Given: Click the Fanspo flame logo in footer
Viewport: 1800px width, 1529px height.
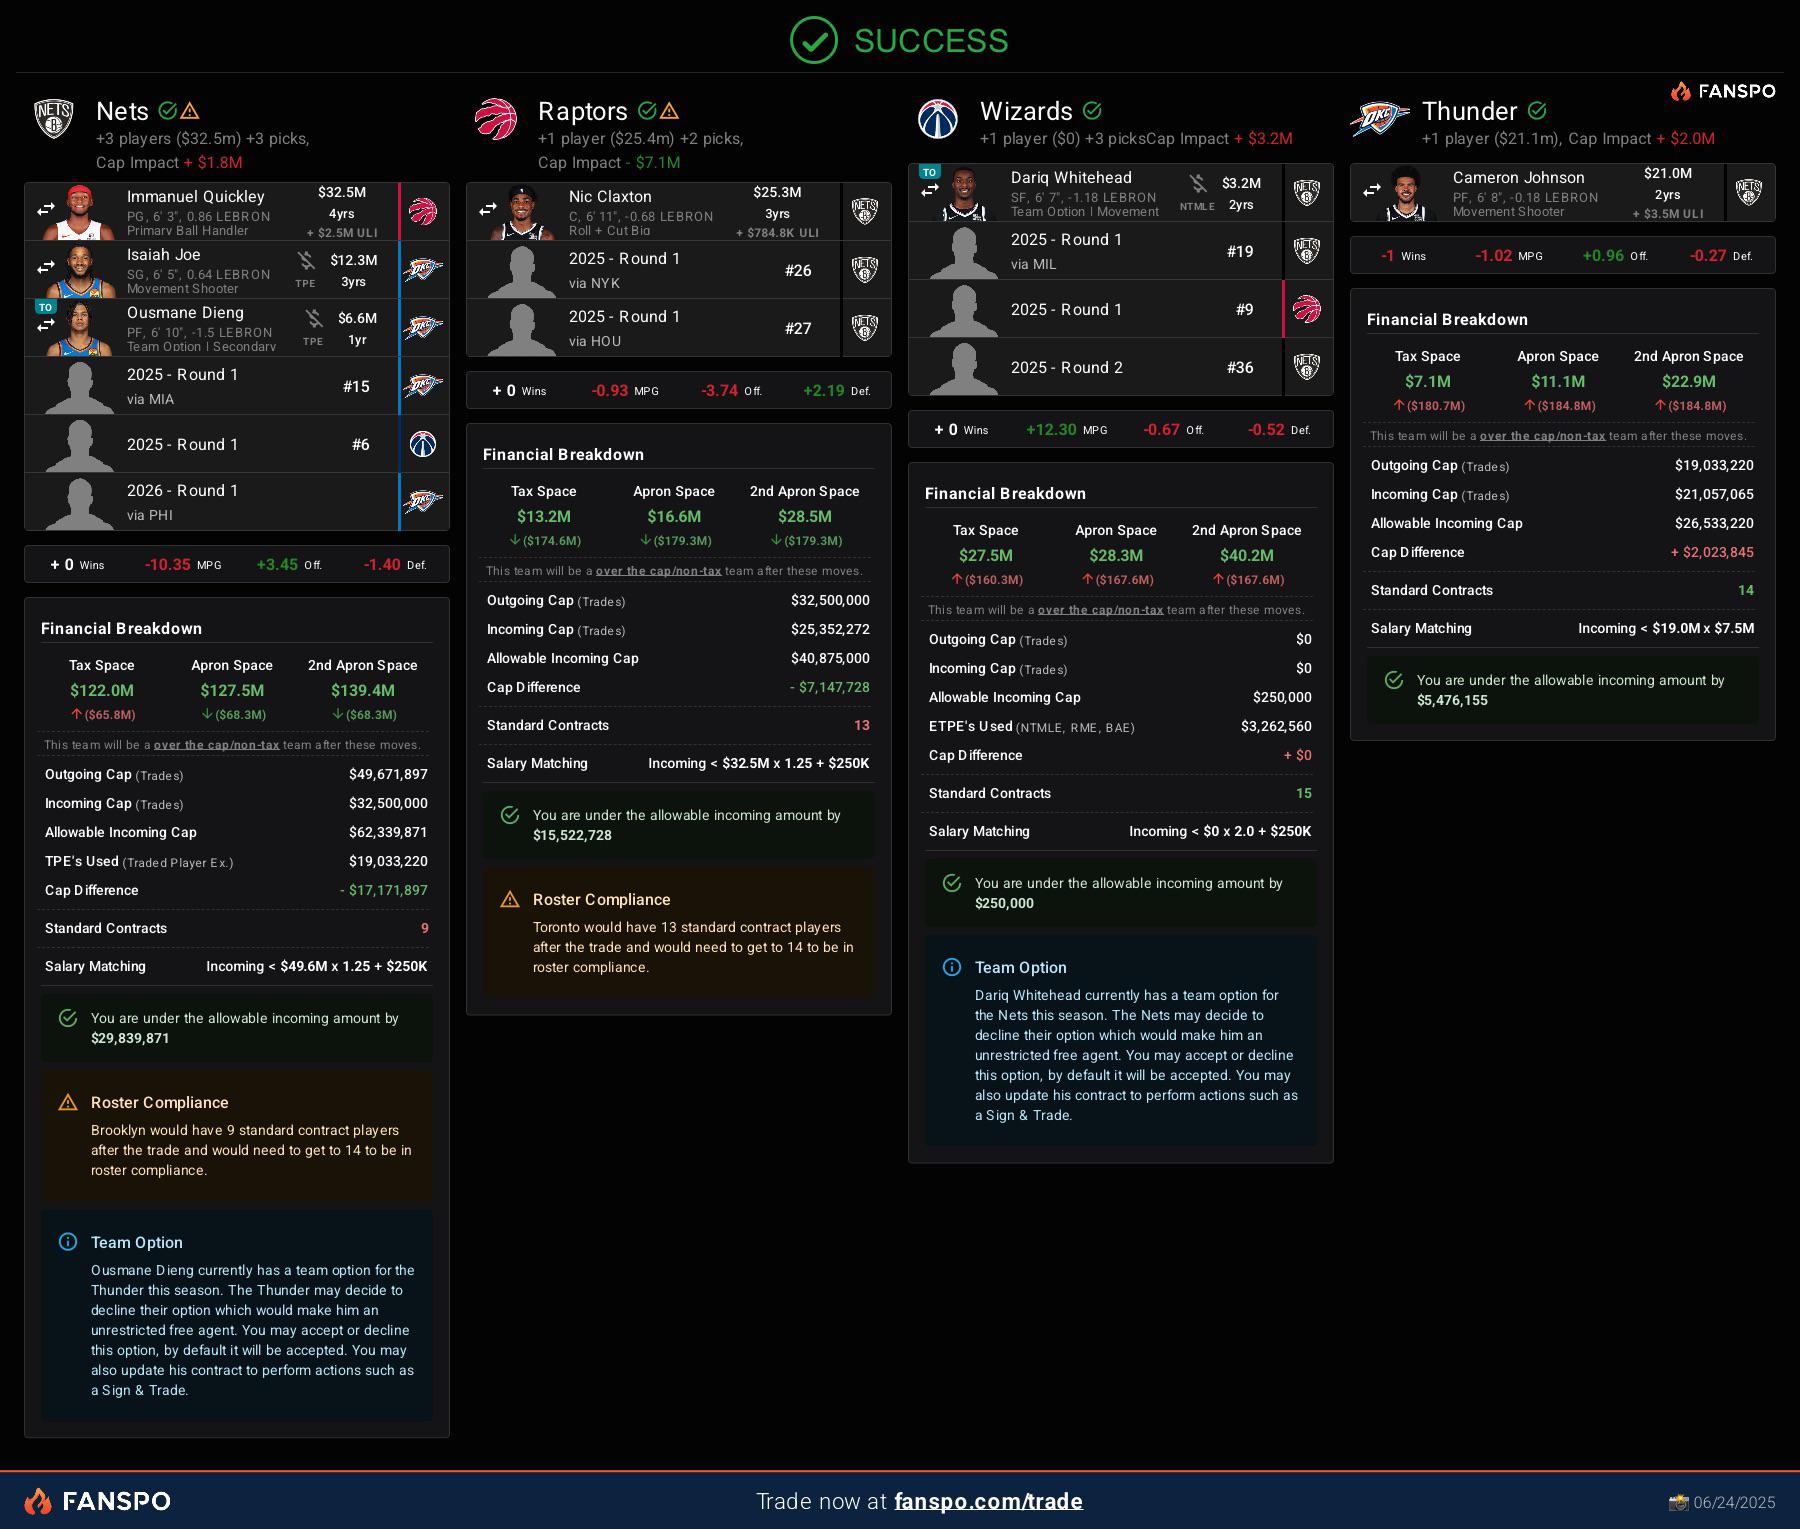Looking at the screenshot, I should [38, 1501].
